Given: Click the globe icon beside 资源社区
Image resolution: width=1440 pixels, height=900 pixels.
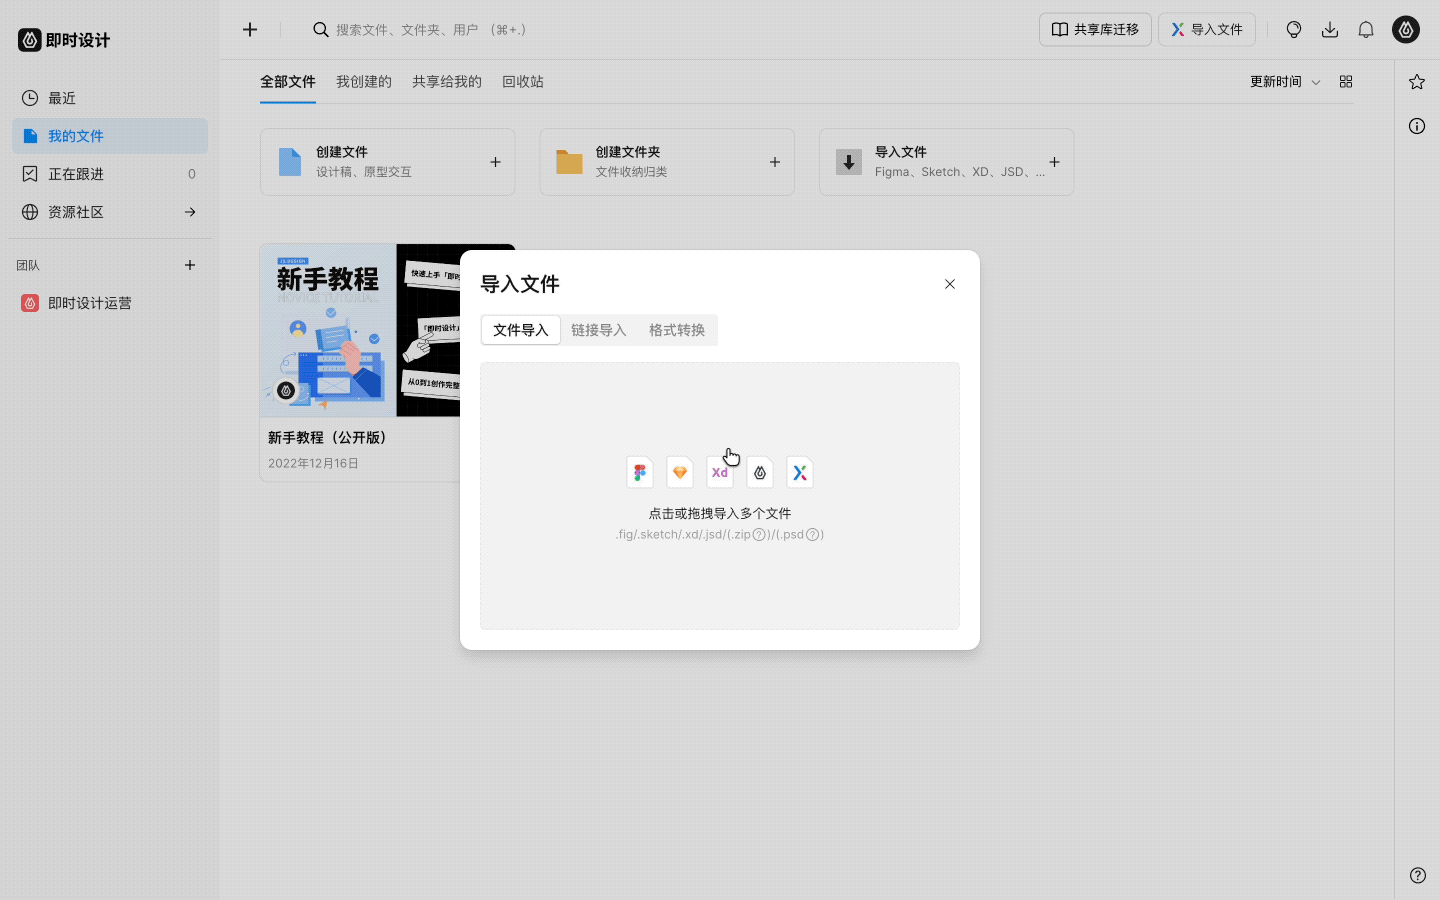Looking at the screenshot, I should 30,212.
